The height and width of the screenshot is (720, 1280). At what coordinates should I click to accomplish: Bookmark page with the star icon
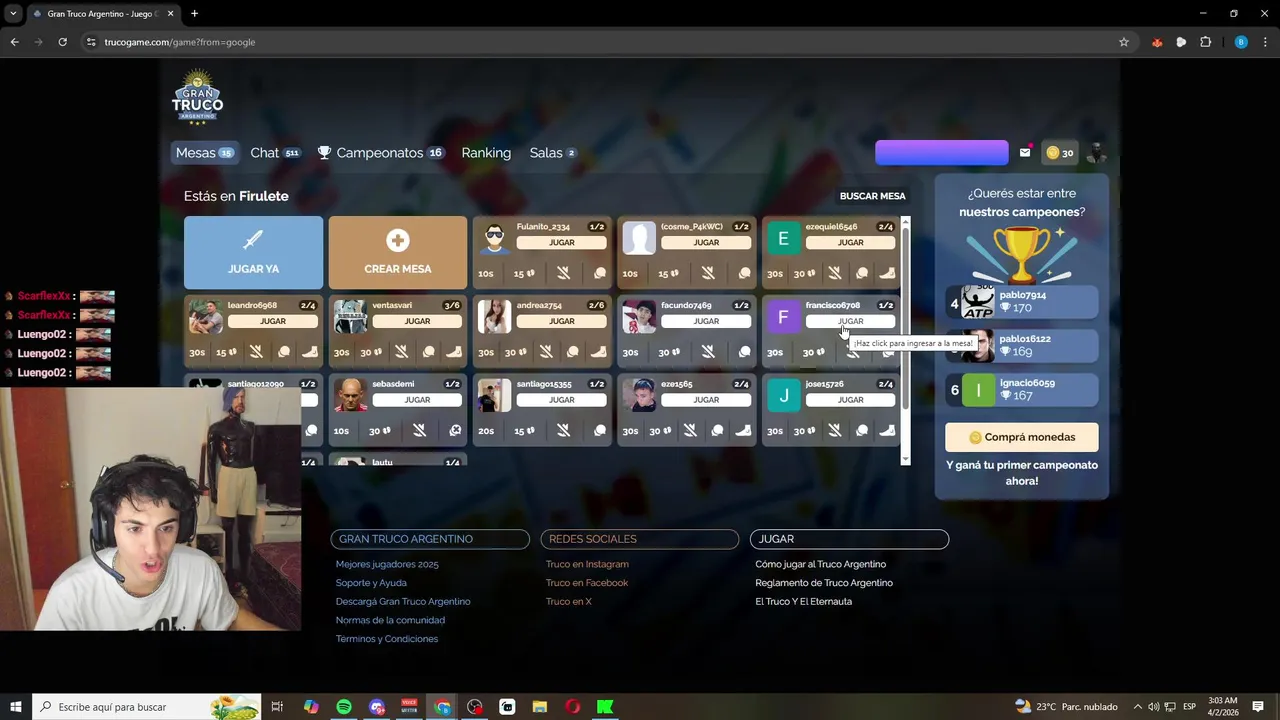(x=1124, y=42)
